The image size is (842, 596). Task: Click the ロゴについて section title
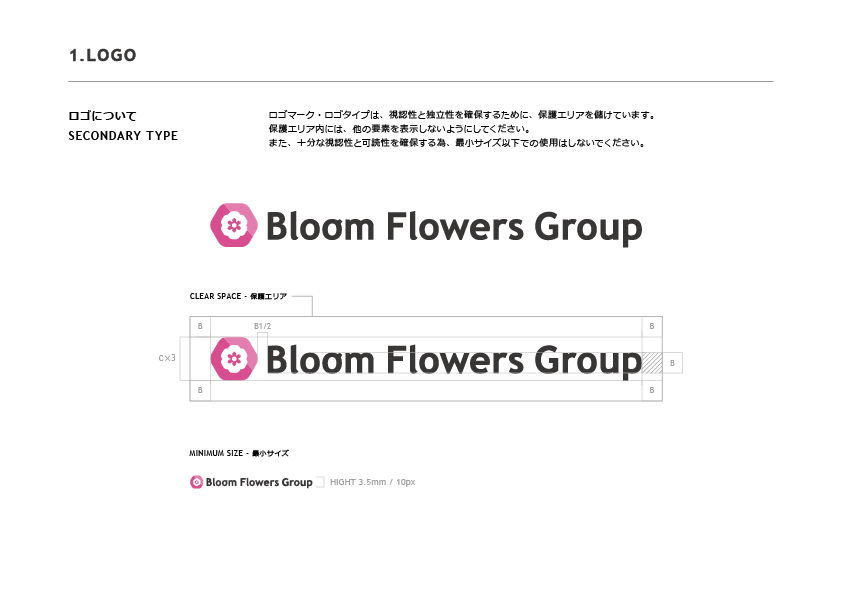[x=102, y=116]
